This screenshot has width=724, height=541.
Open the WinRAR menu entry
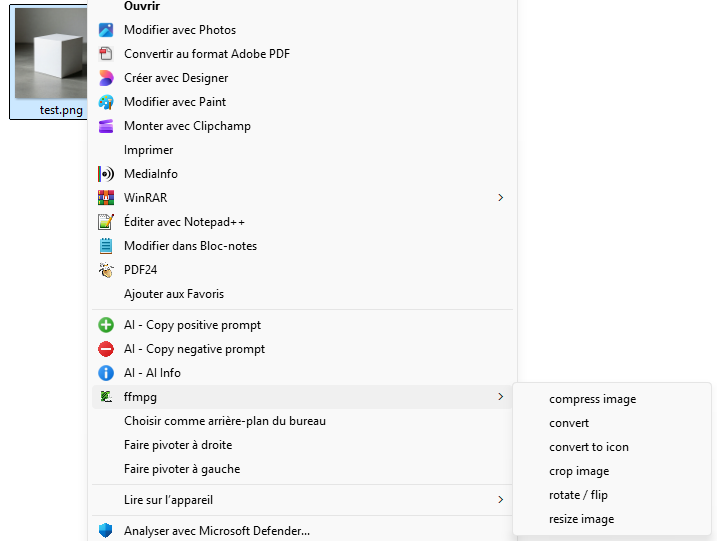[x=302, y=198]
